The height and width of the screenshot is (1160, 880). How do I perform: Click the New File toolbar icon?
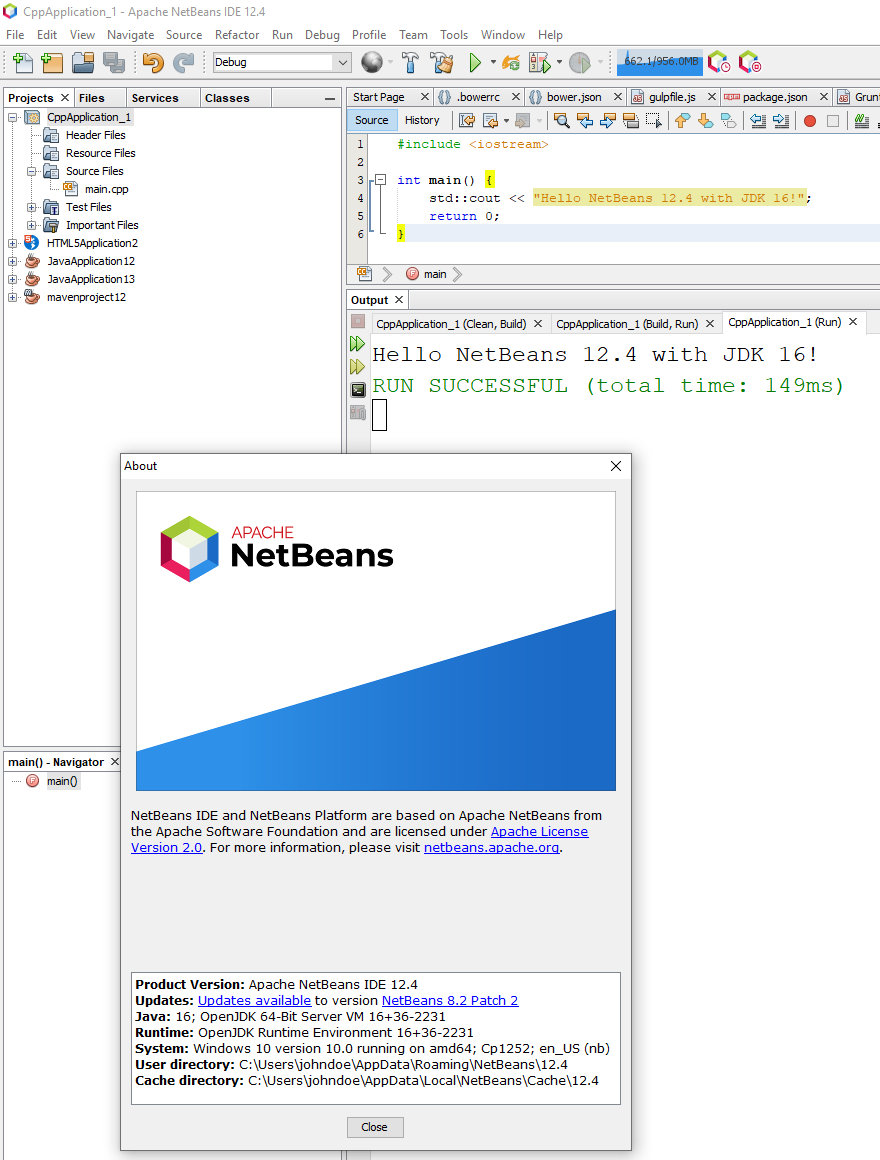click(x=23, y=63)
